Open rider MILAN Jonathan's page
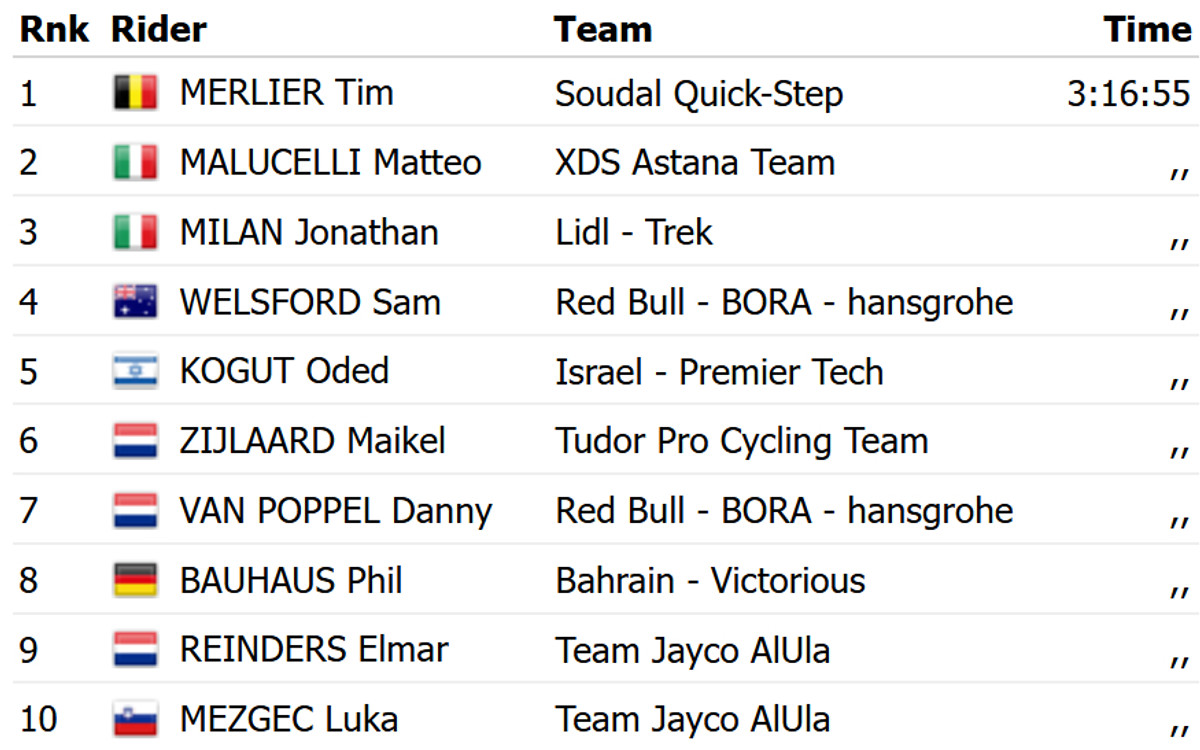 coord(308,233)
